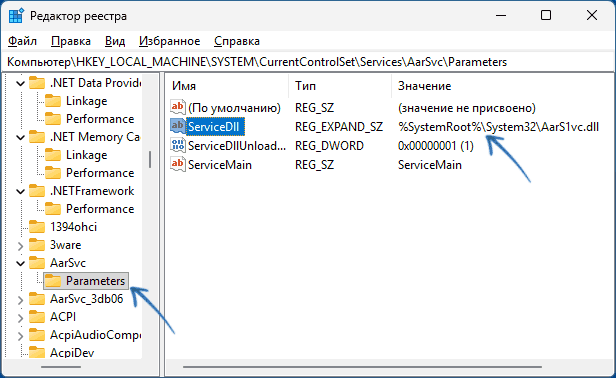Screen dimensions: 616x378
Task: Click the tree pane vertical scrollbar thumb
Action: 150,160
